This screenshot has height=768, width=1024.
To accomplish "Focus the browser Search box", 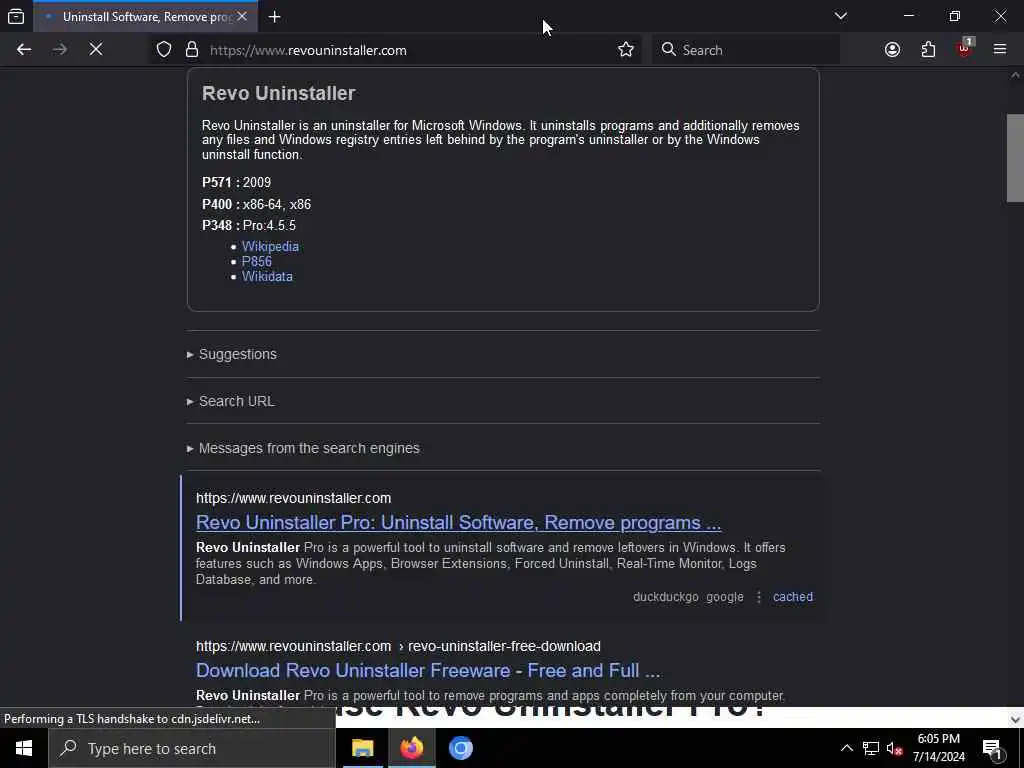I will pos(746,50).
